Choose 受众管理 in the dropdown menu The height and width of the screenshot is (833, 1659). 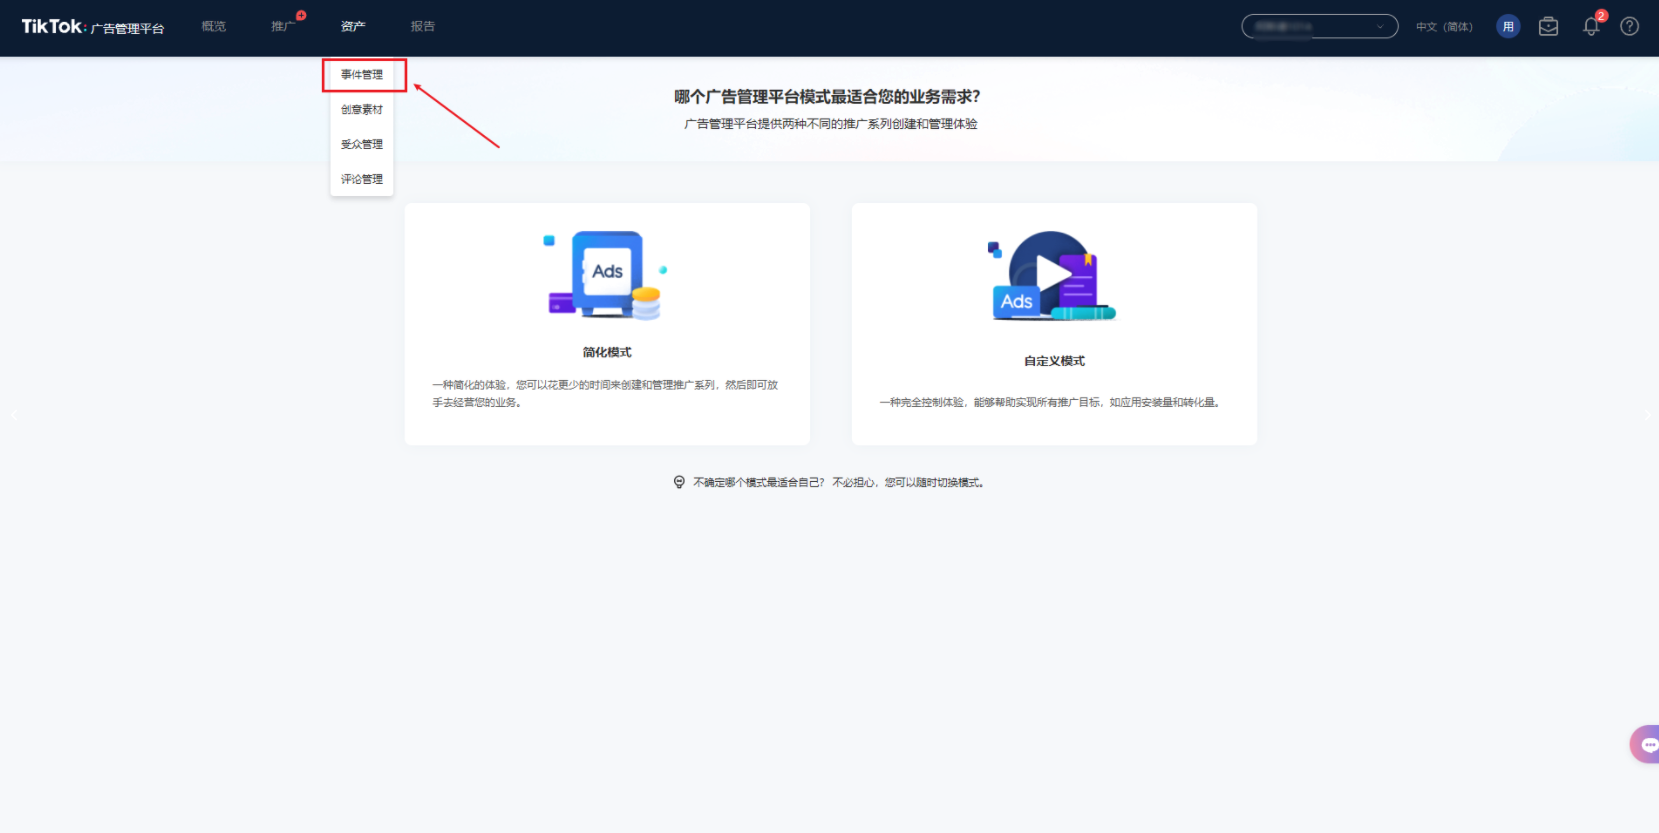tap(362, 145)
